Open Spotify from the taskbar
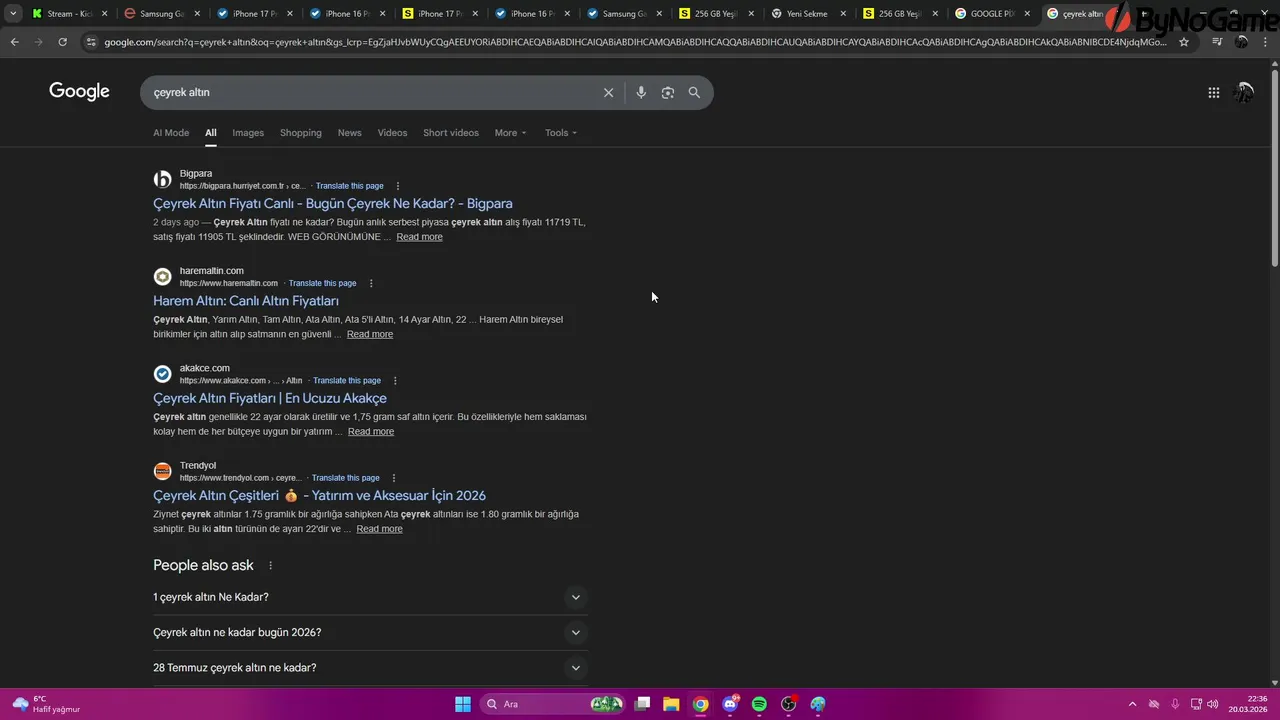Viewport: 1280px width, 720px height. pos(759,704)
